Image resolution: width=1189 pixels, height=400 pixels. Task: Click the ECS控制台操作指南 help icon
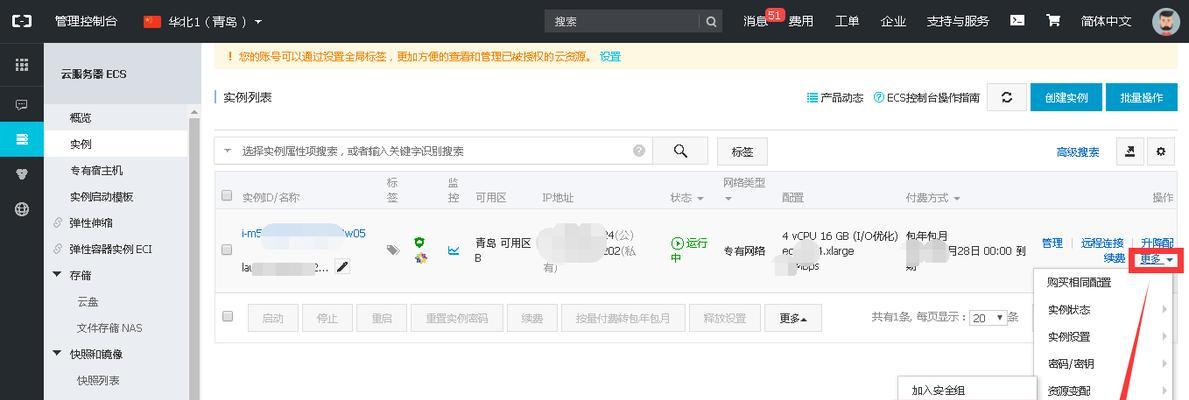click(879, 98)
